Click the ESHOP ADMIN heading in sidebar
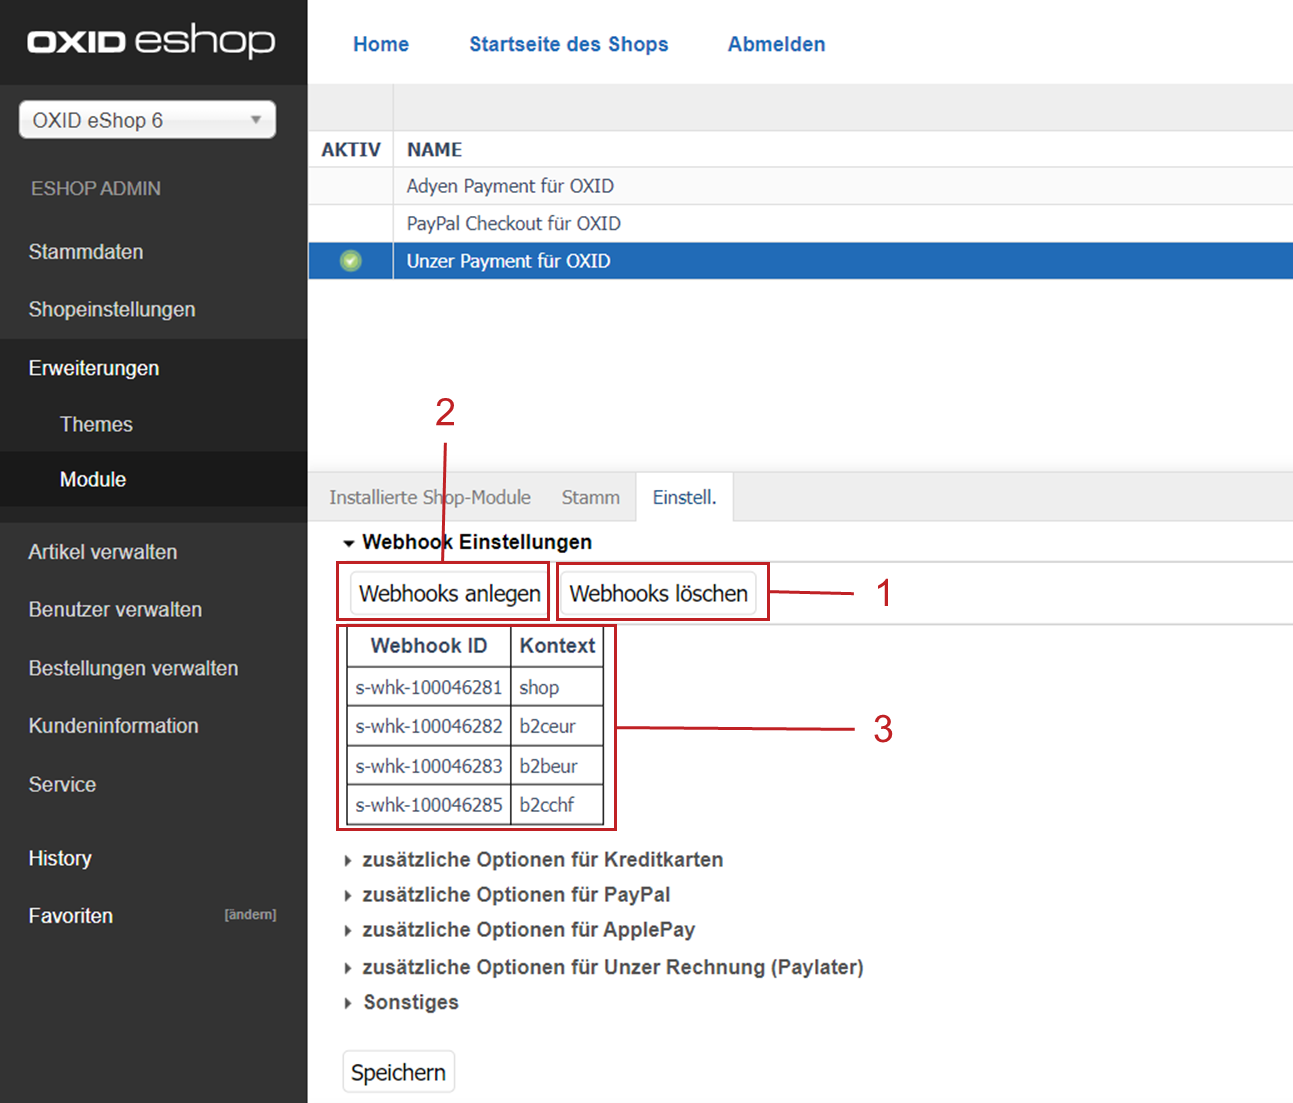 point(96,189)
